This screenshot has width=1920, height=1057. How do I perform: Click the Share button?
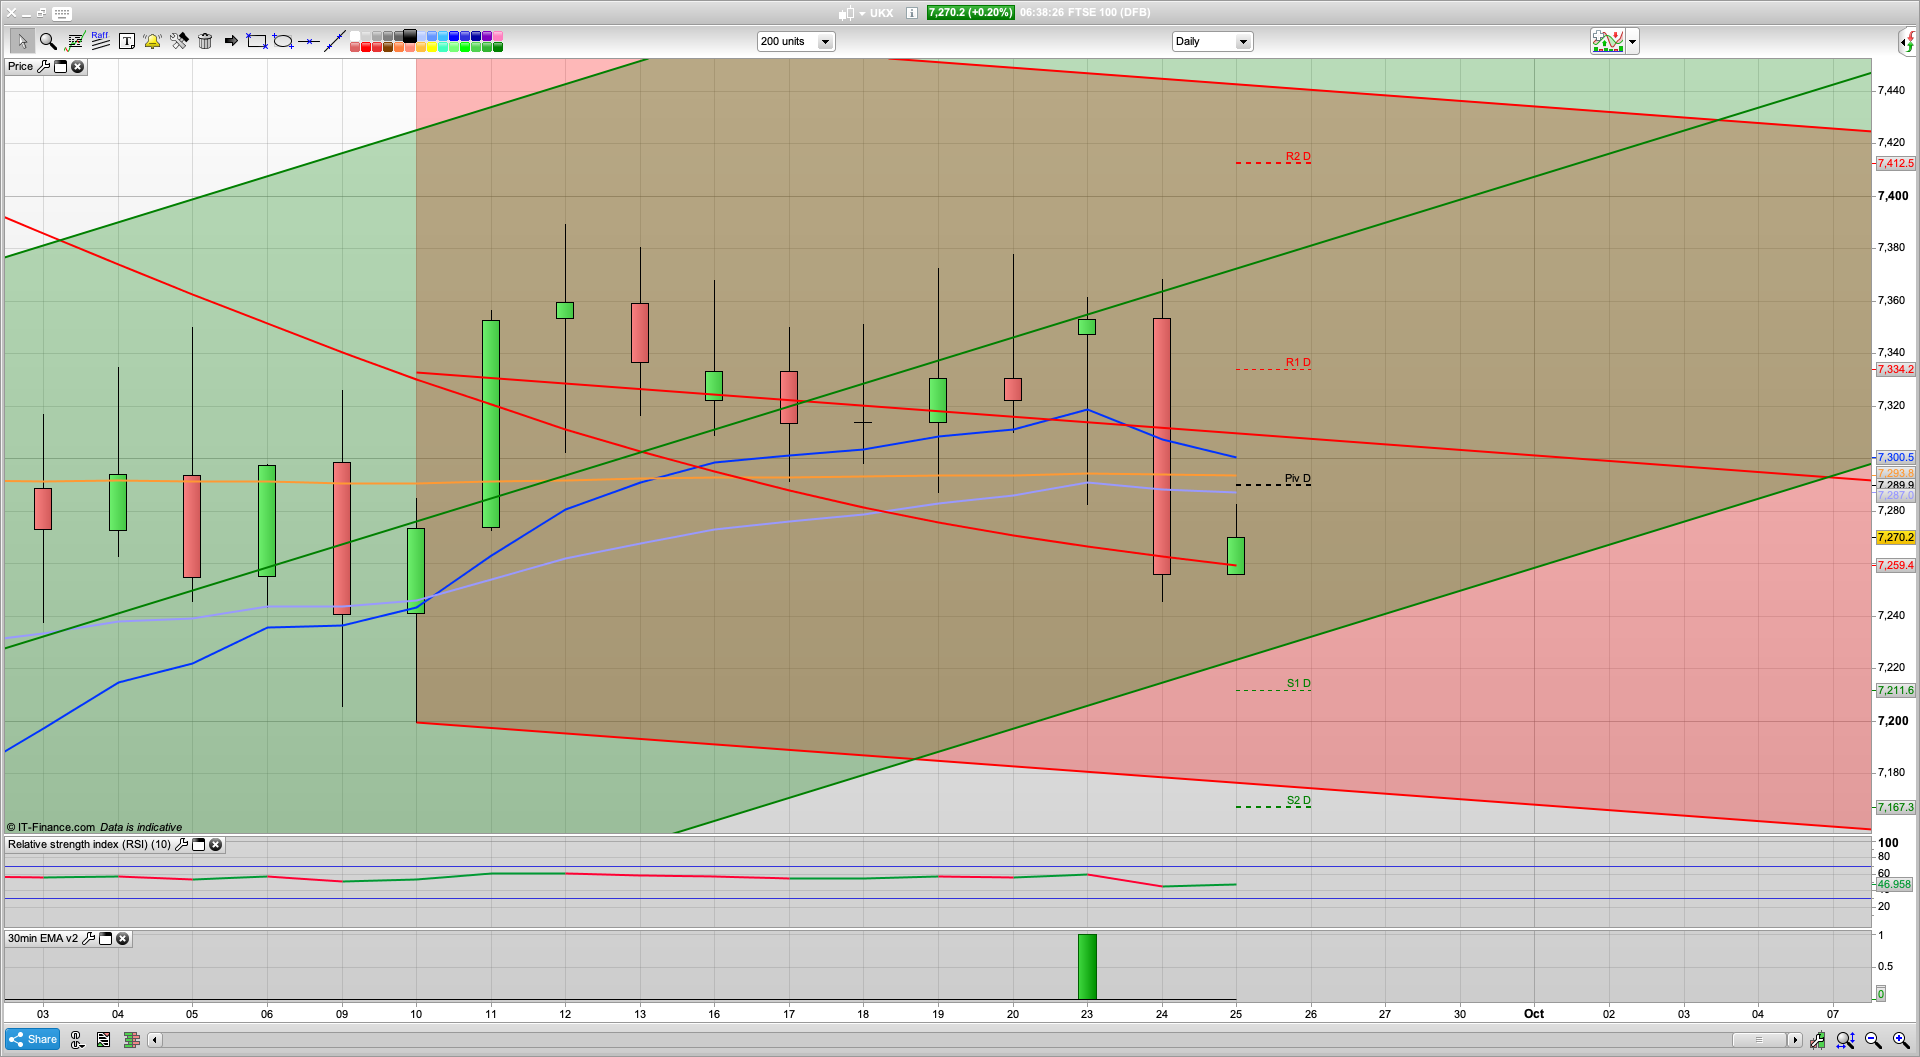click(x=33, y=1040)
